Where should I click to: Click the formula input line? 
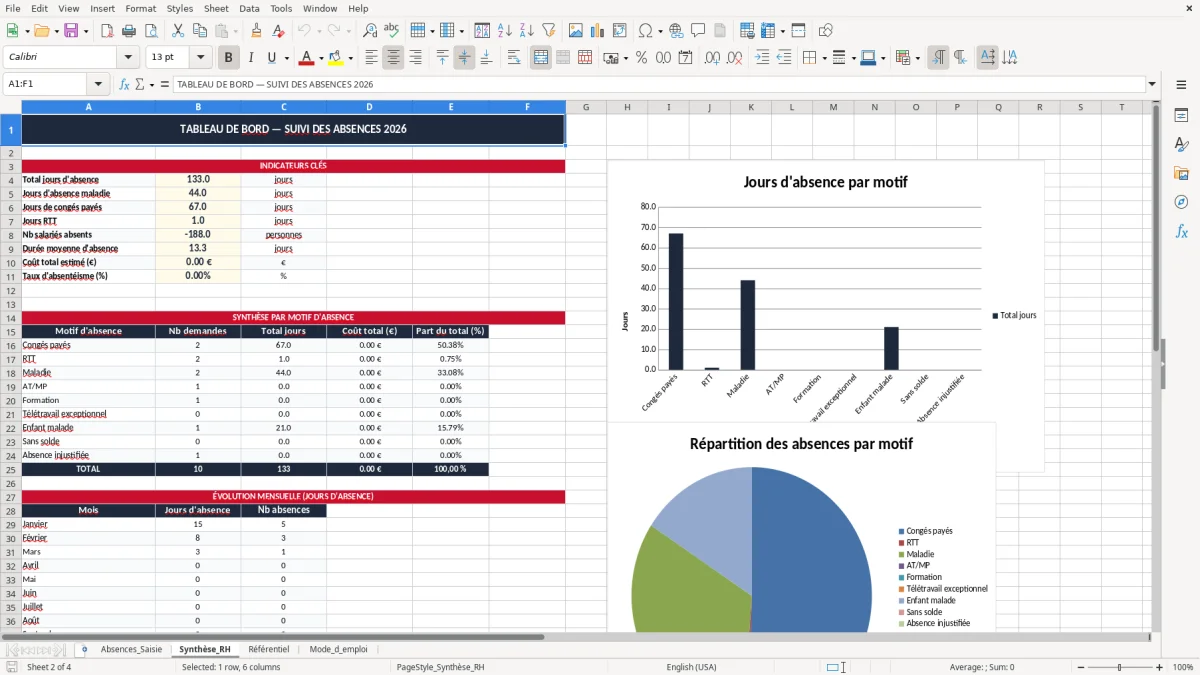pos(659,84)
